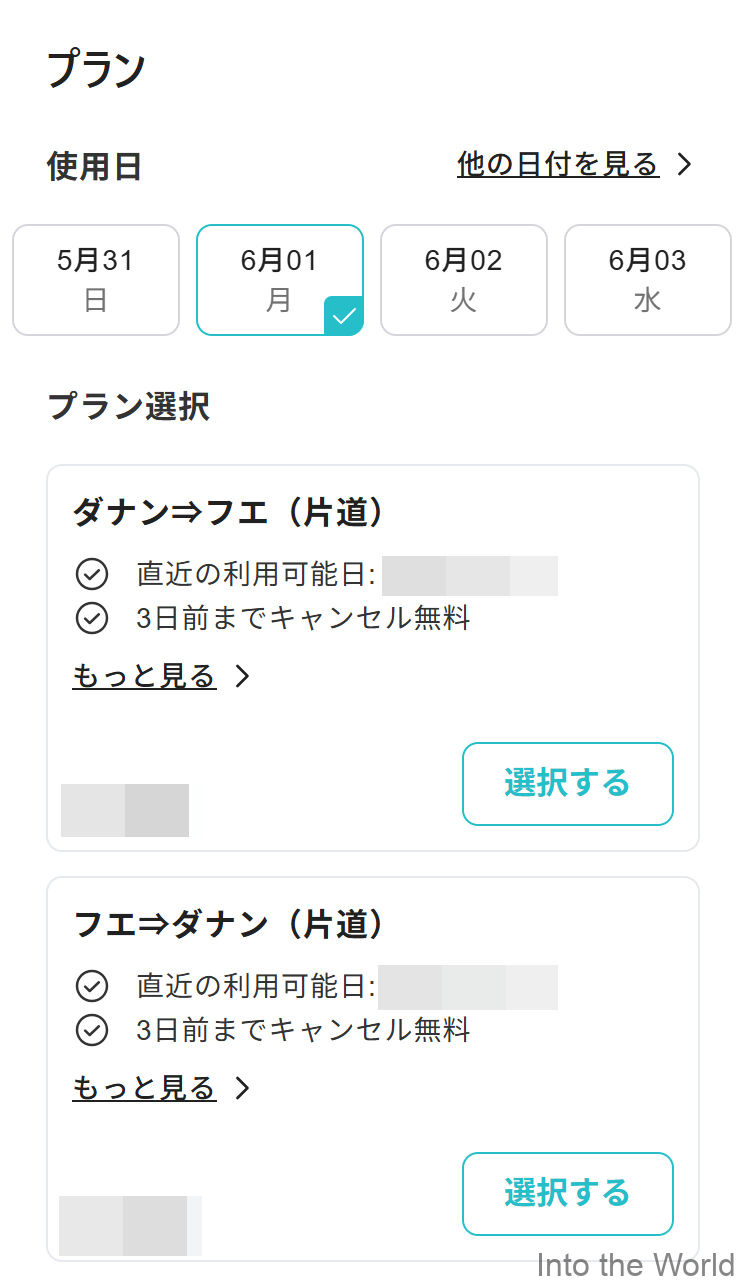The image size is (744, 1286).
Task: Expand もっと見る in the フエ⇒ダナン plan
Action: [144, 1088]
